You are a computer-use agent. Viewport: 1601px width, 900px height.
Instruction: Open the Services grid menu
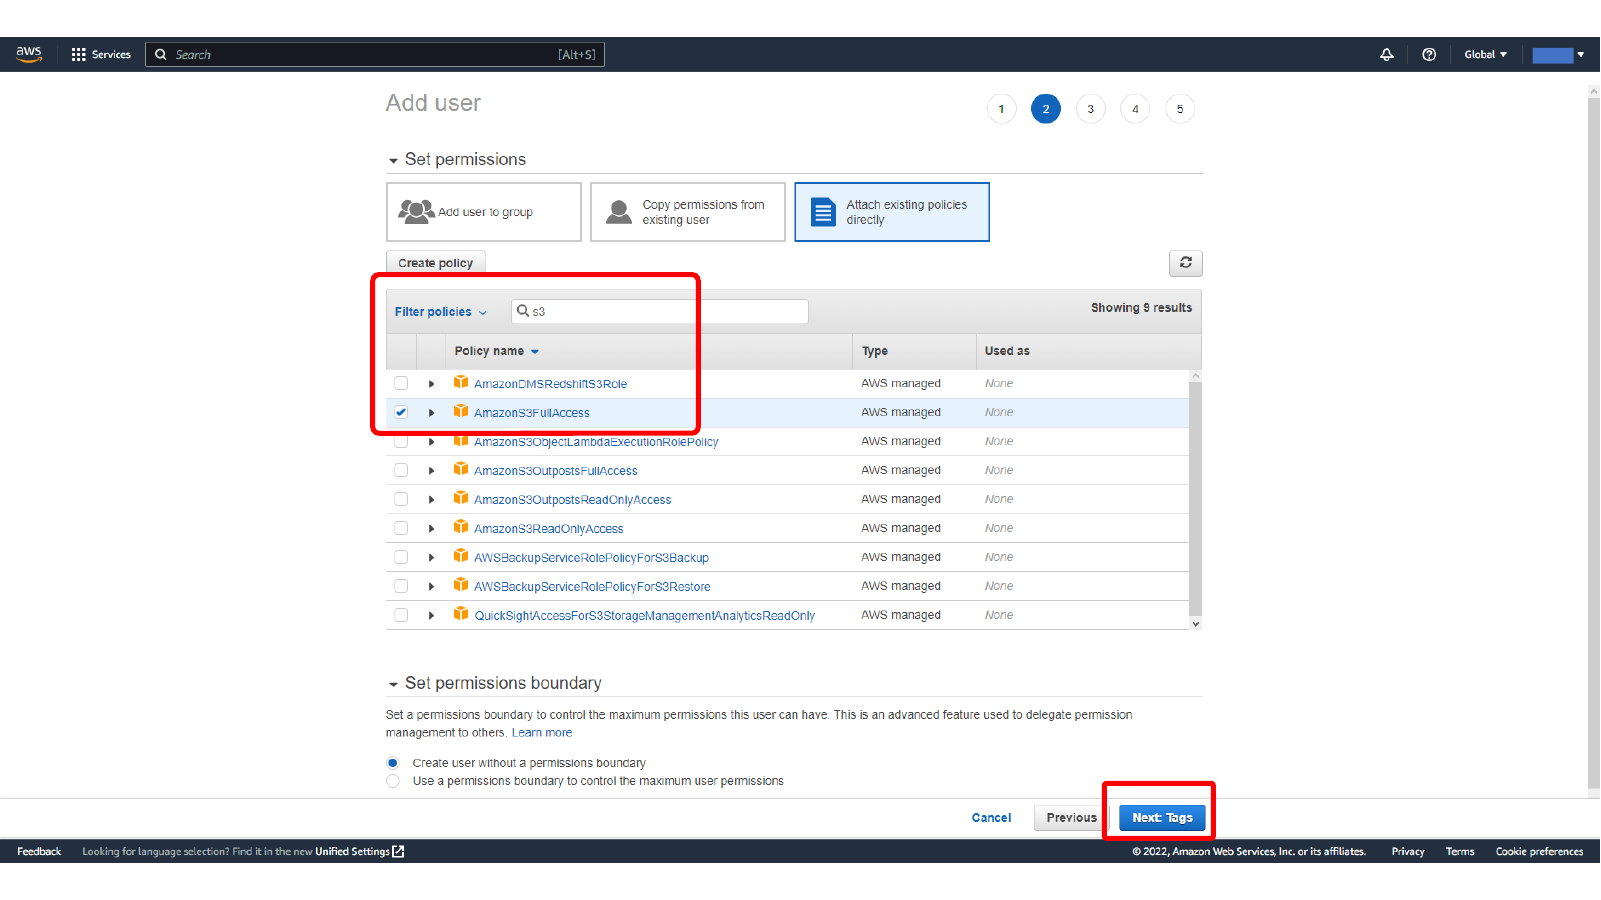click(x=101, y=55)
